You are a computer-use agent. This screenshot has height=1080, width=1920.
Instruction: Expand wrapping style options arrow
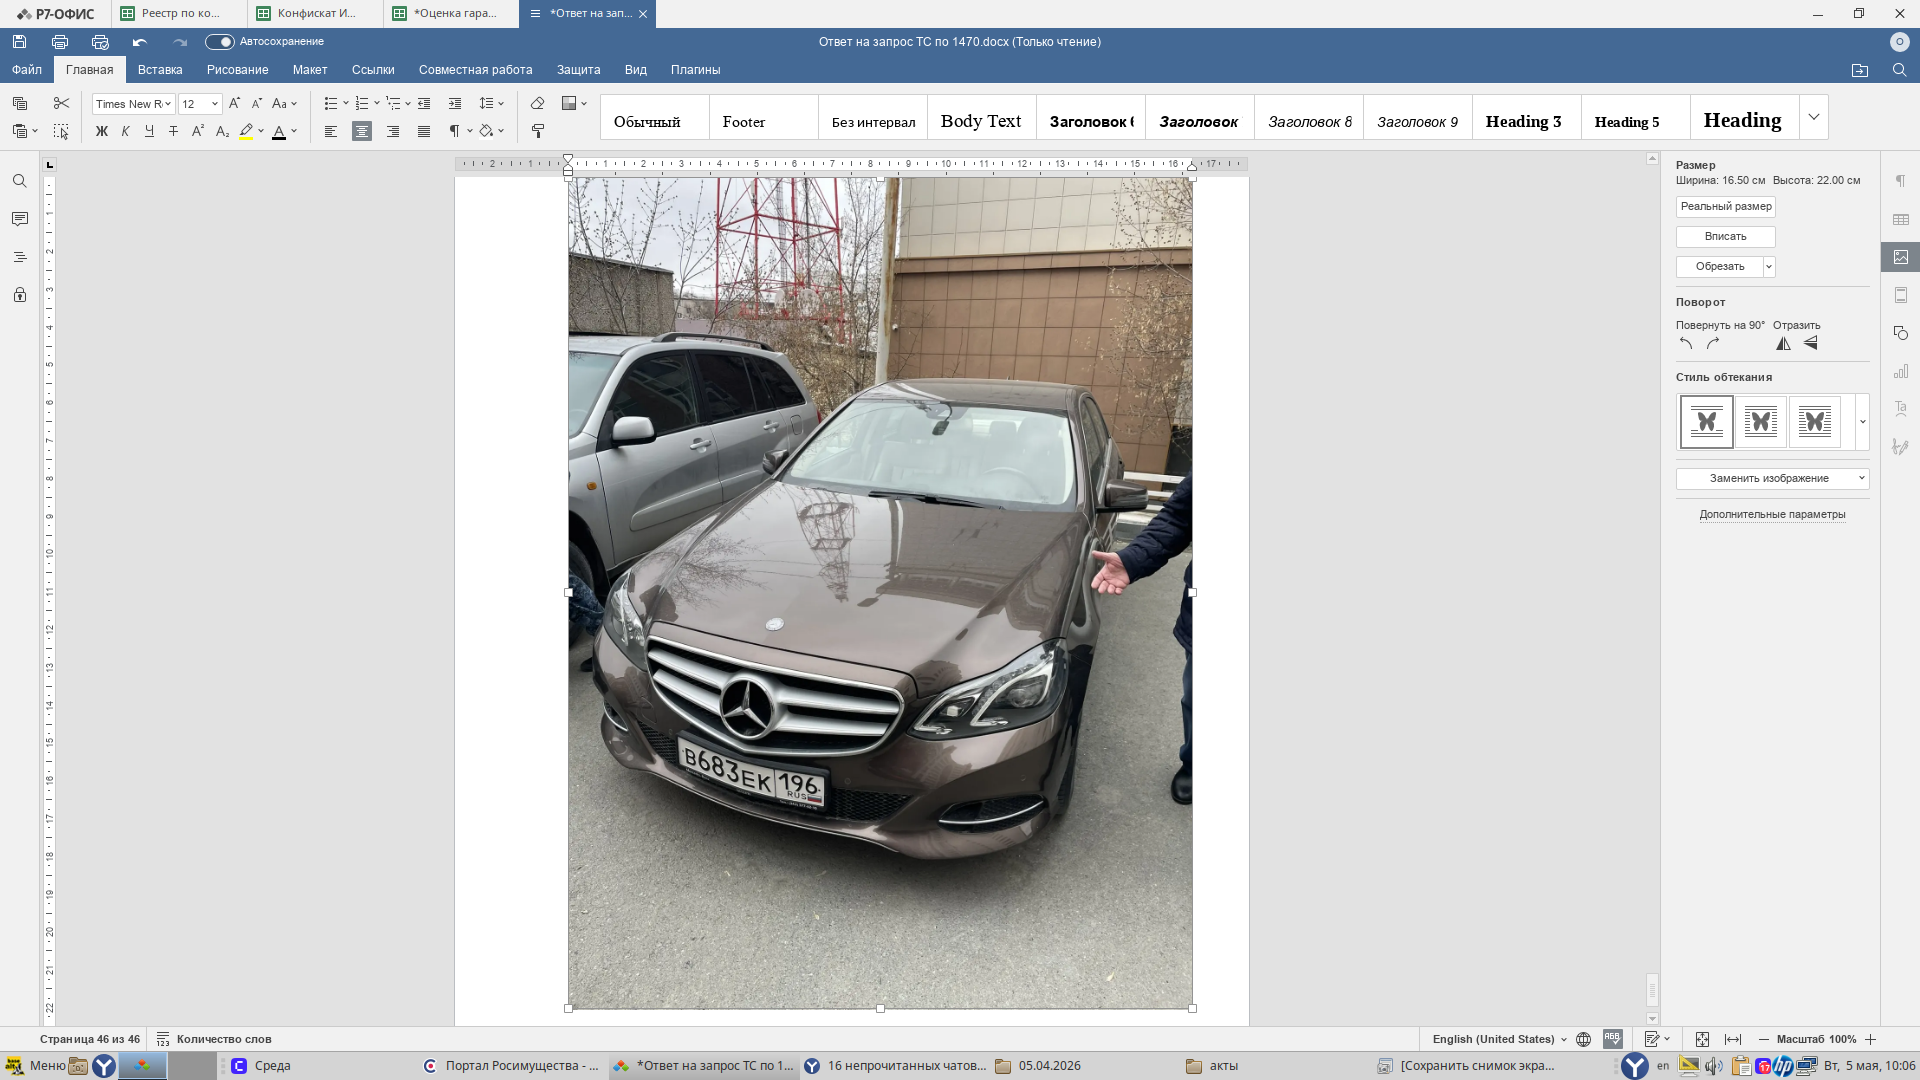[1862, 422]
